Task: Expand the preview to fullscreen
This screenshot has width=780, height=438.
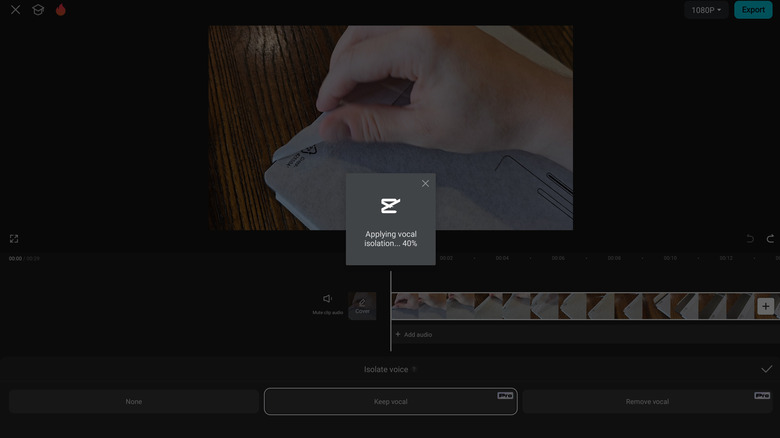Action: click(14, 239)
